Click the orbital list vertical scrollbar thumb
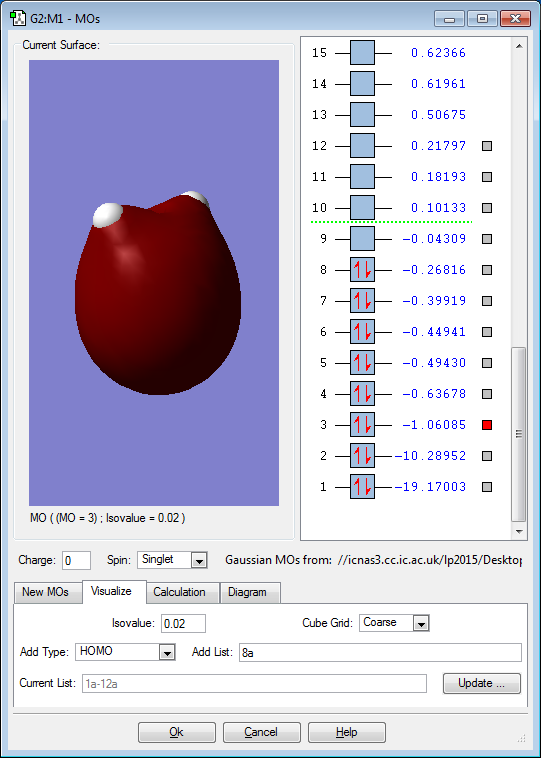This screenshot has height=758, width=541. coord(519,434)
